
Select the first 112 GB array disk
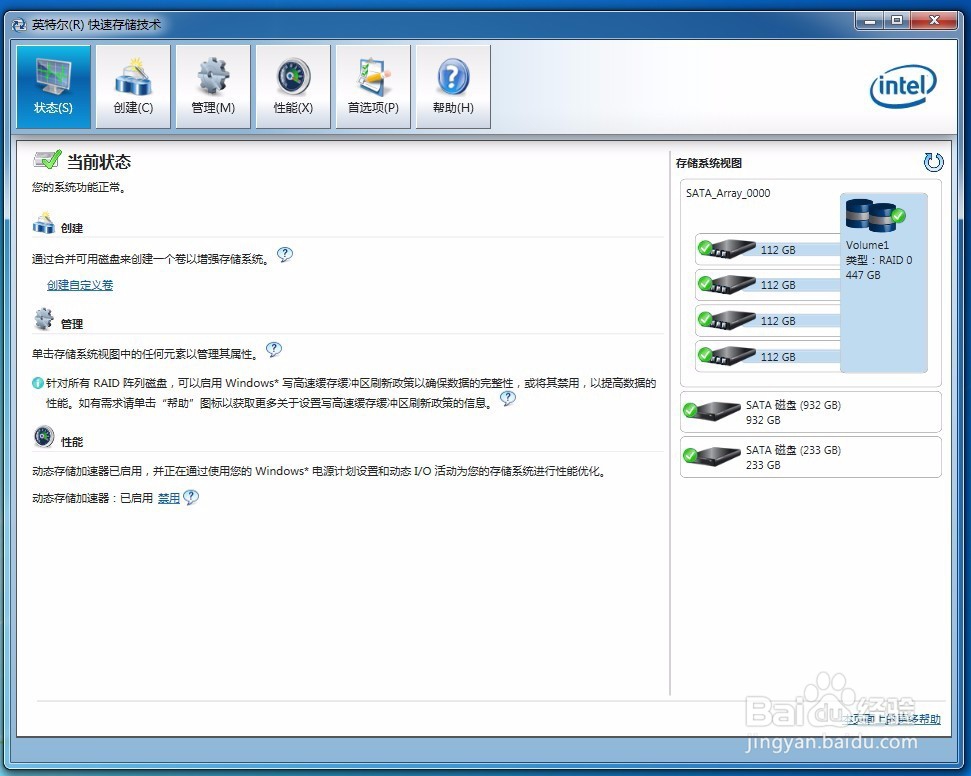pos(767,249)
